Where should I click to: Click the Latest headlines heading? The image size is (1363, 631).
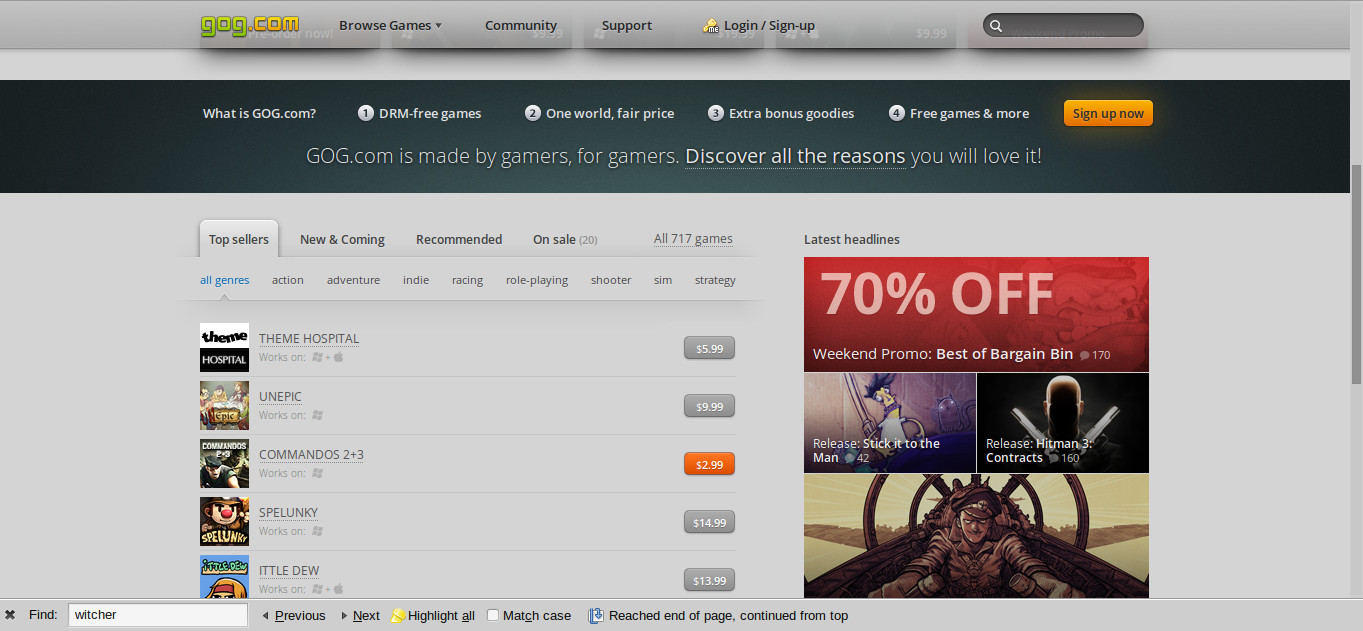coord(852,239)
